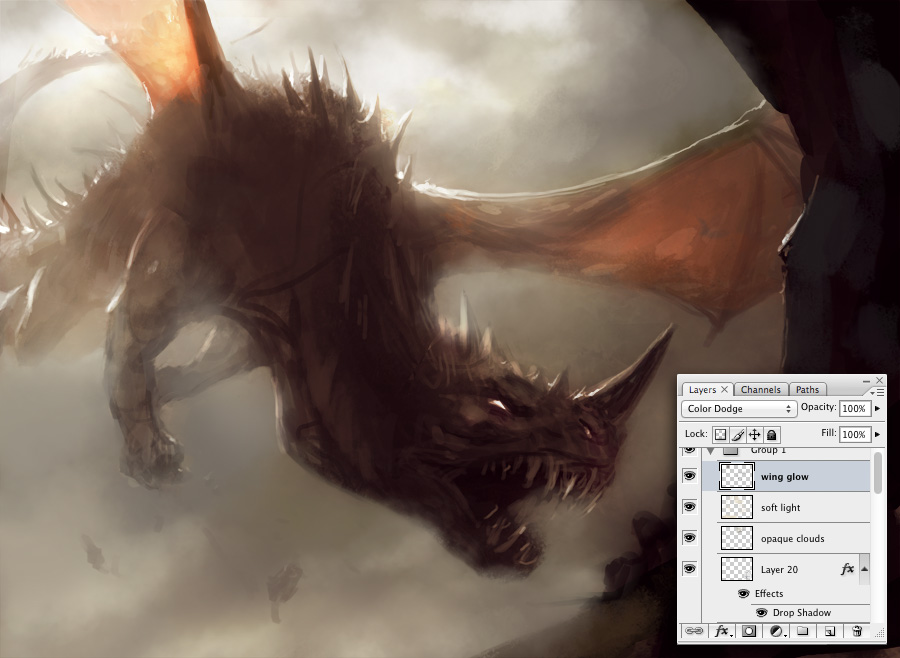Select the Layer 20 thumbnail
The image size is (900, 658).
[737, 569]
